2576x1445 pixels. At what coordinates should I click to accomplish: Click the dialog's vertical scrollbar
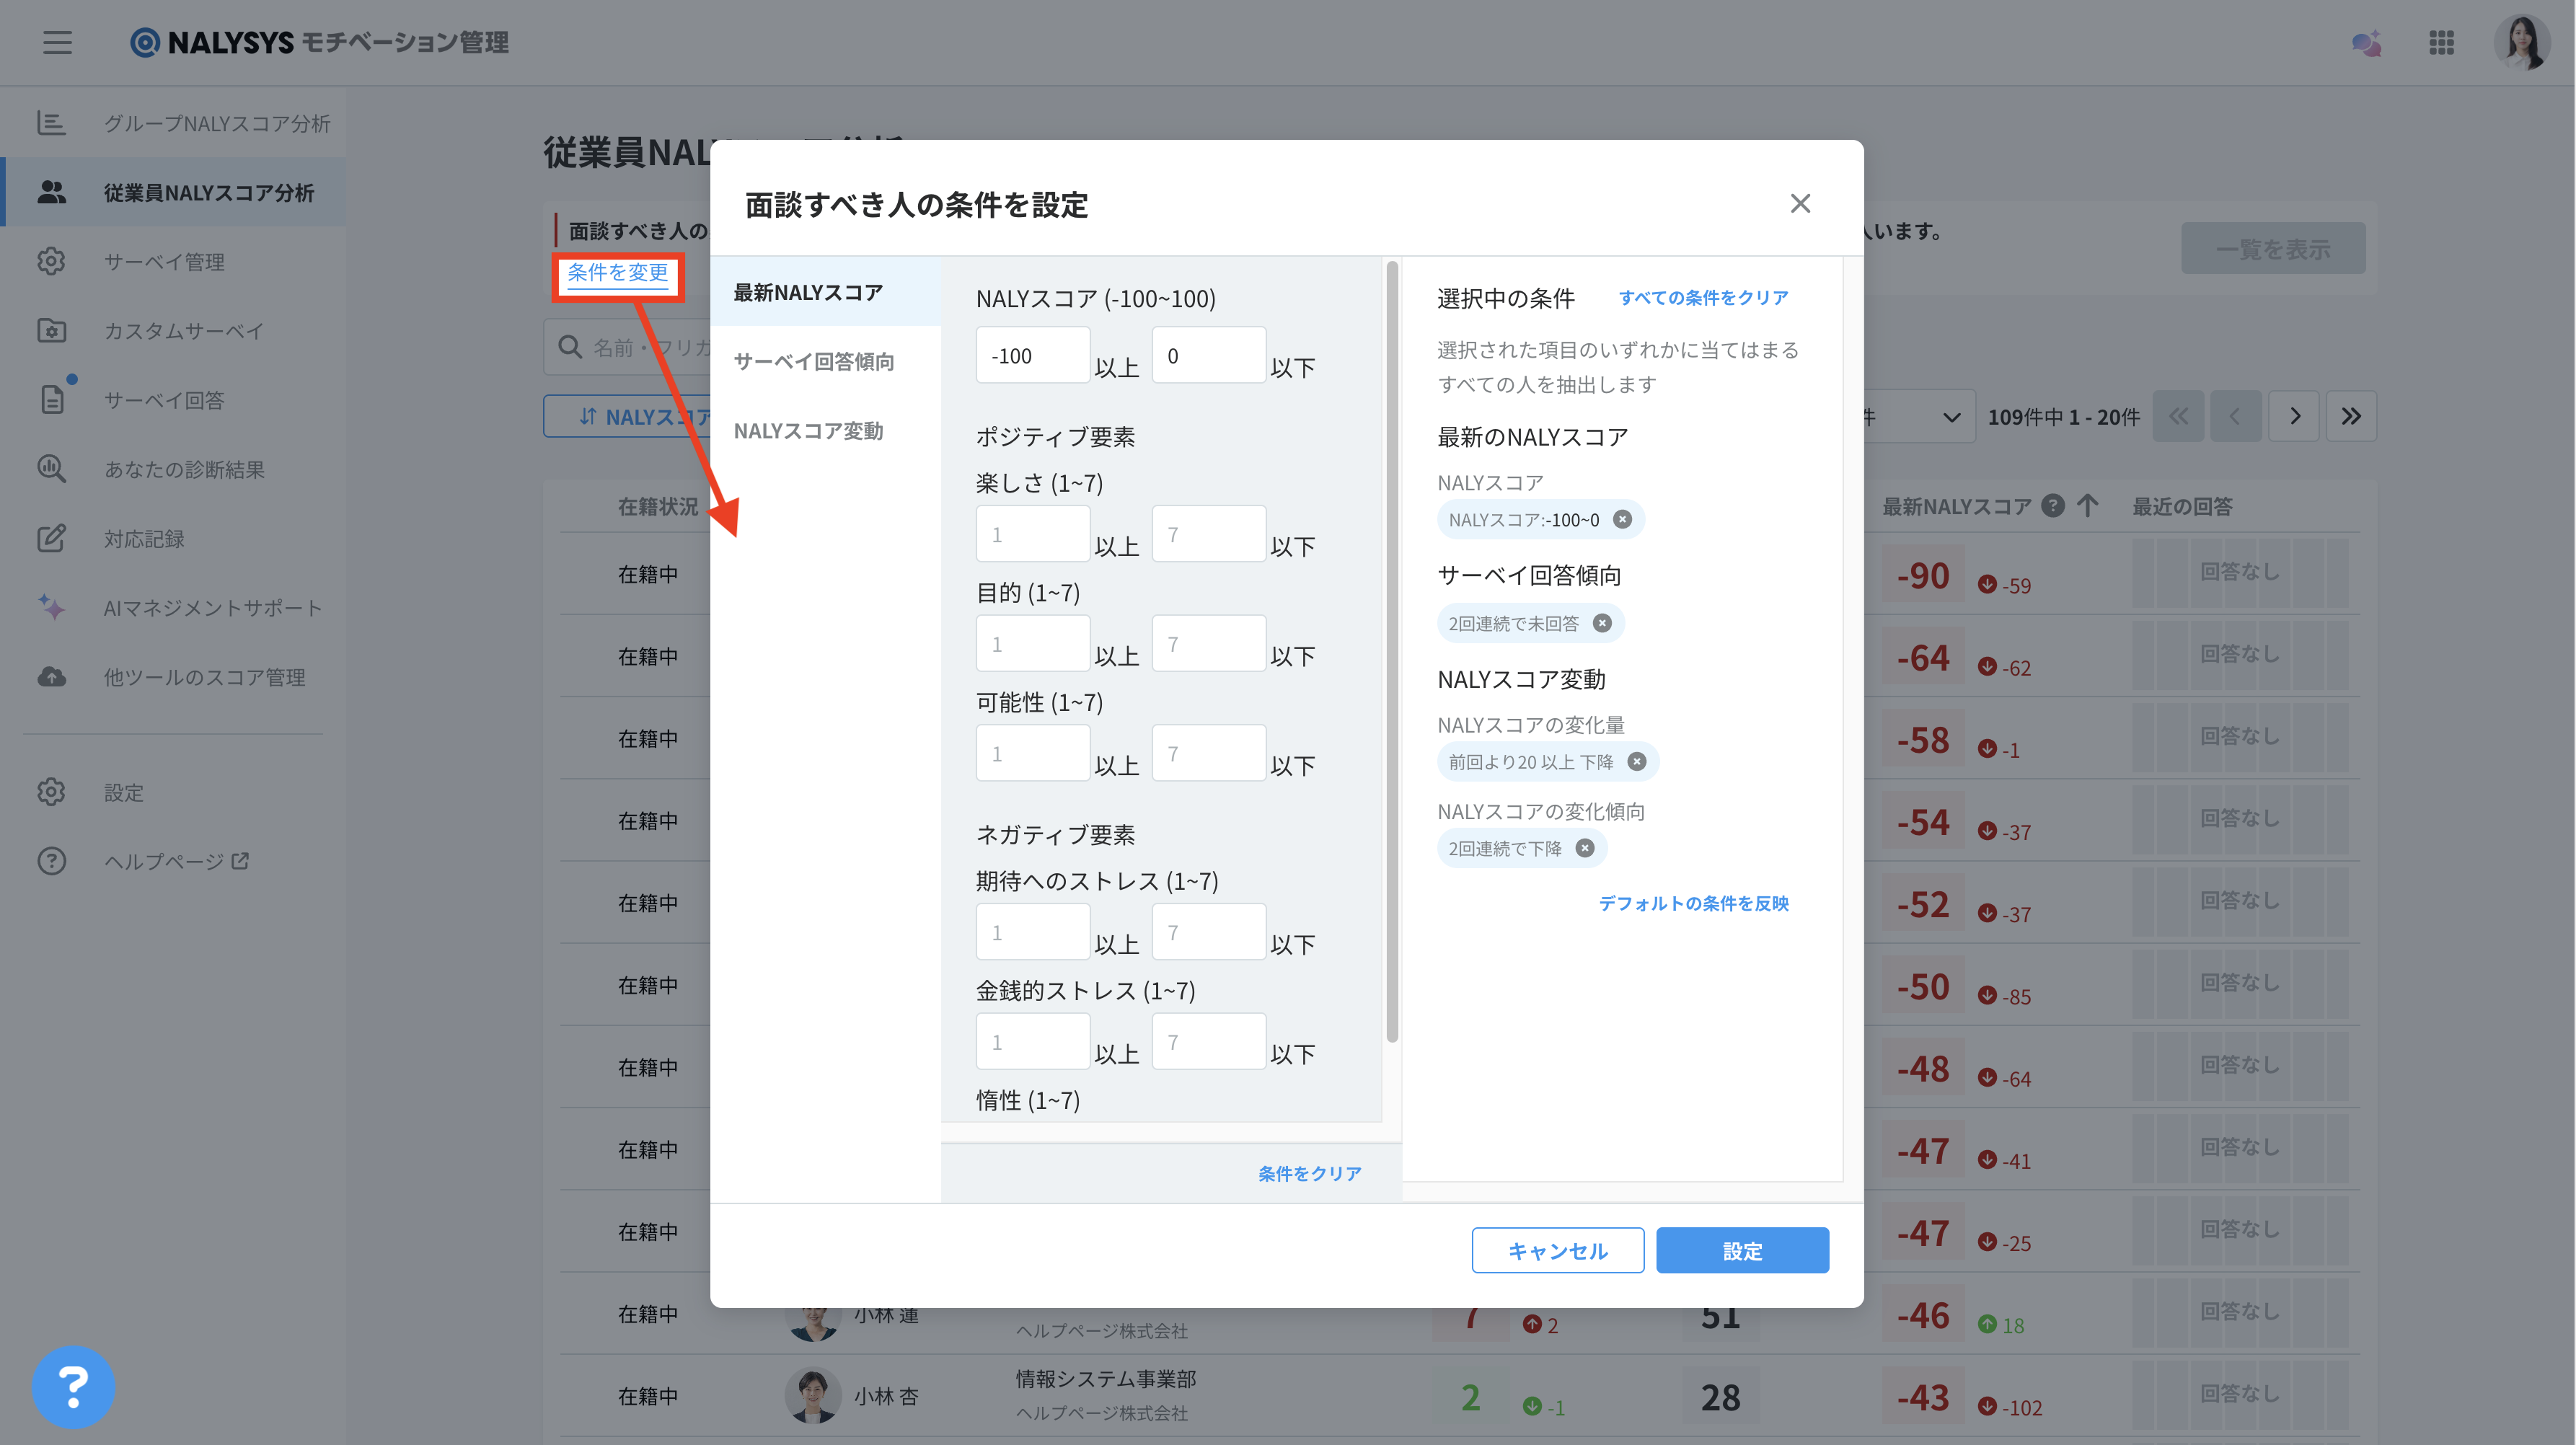tap(1391, 650)
